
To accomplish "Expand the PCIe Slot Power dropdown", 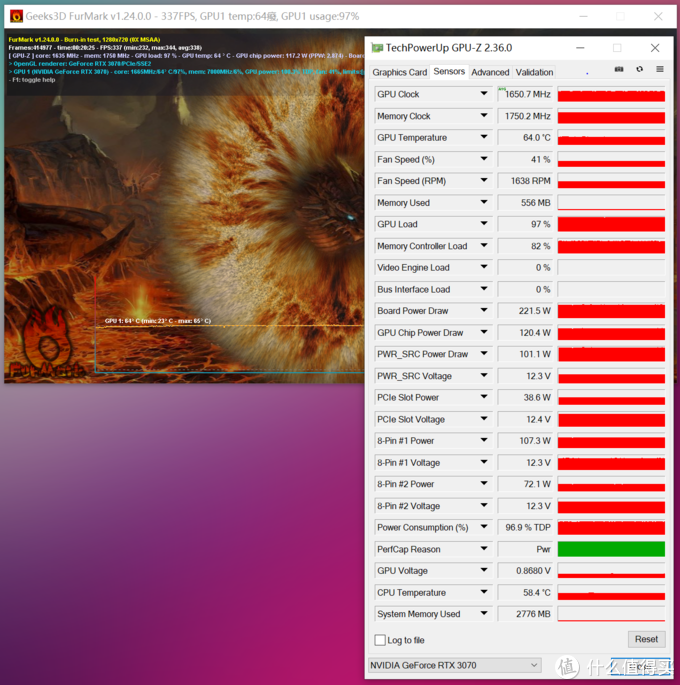I will 484,397.
